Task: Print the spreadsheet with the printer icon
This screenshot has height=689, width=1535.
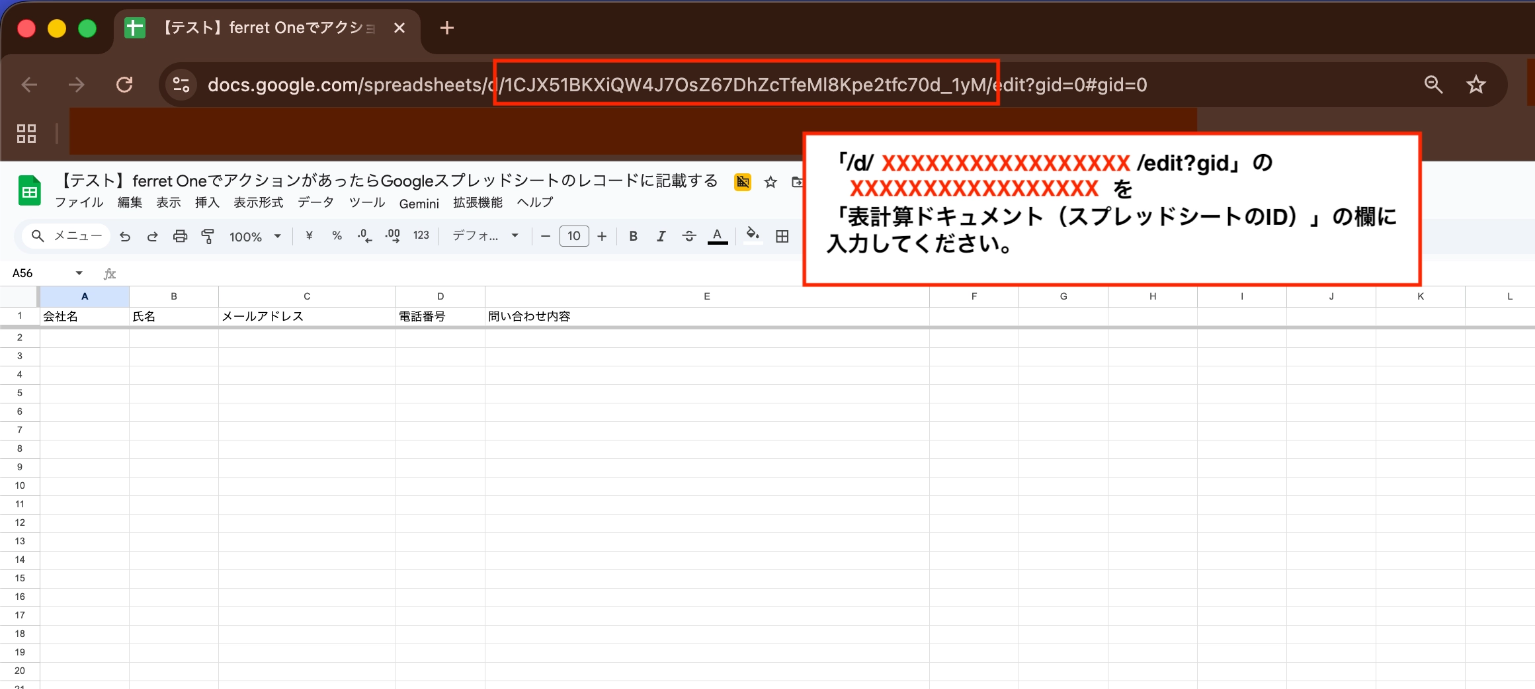Action: coord(180,237)
